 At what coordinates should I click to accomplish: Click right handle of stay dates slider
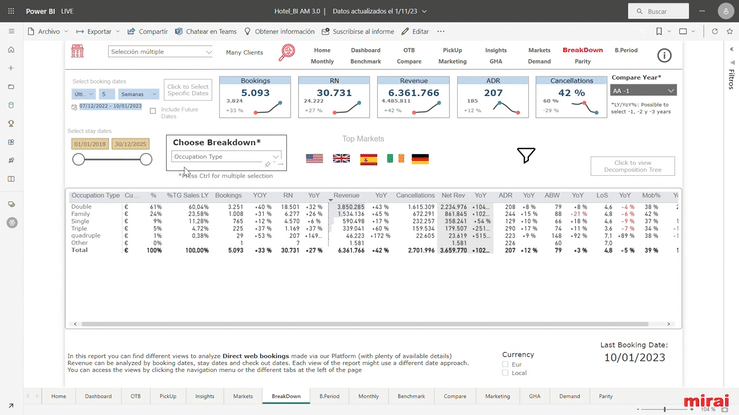tap(146, 159)
